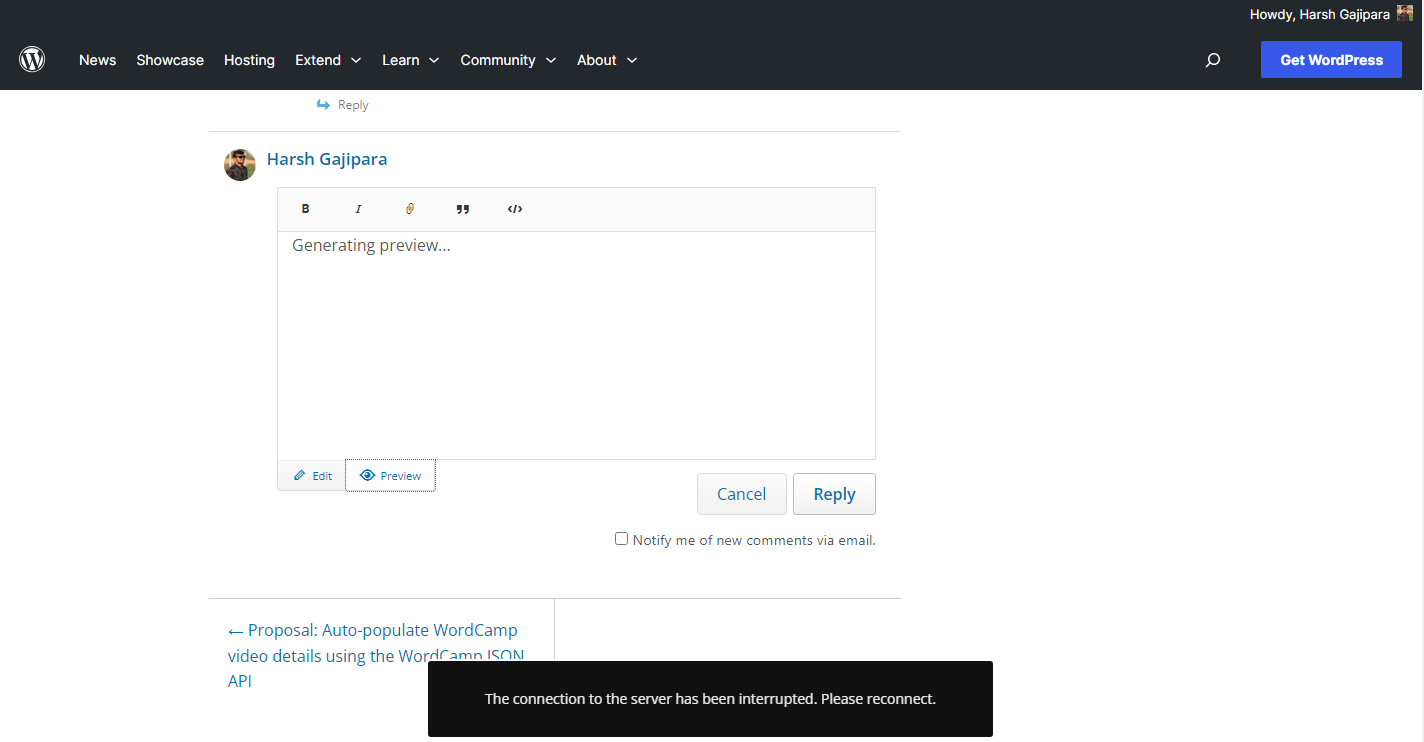
Task: Open the Showcase menu item
Action: point(170,60)
